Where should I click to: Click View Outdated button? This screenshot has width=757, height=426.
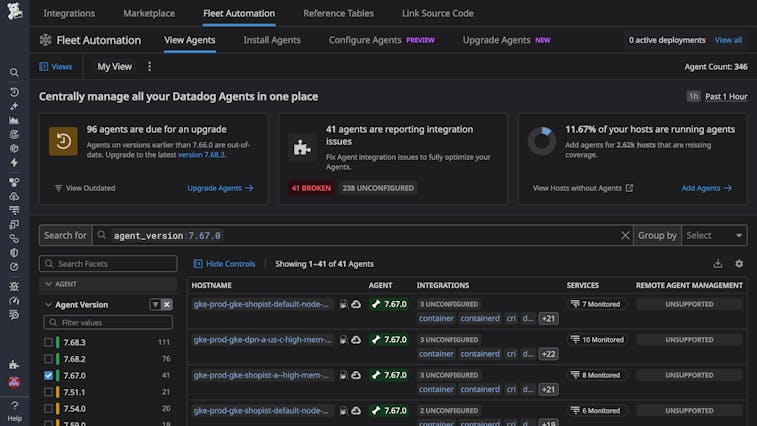click(x=85, y=188)
